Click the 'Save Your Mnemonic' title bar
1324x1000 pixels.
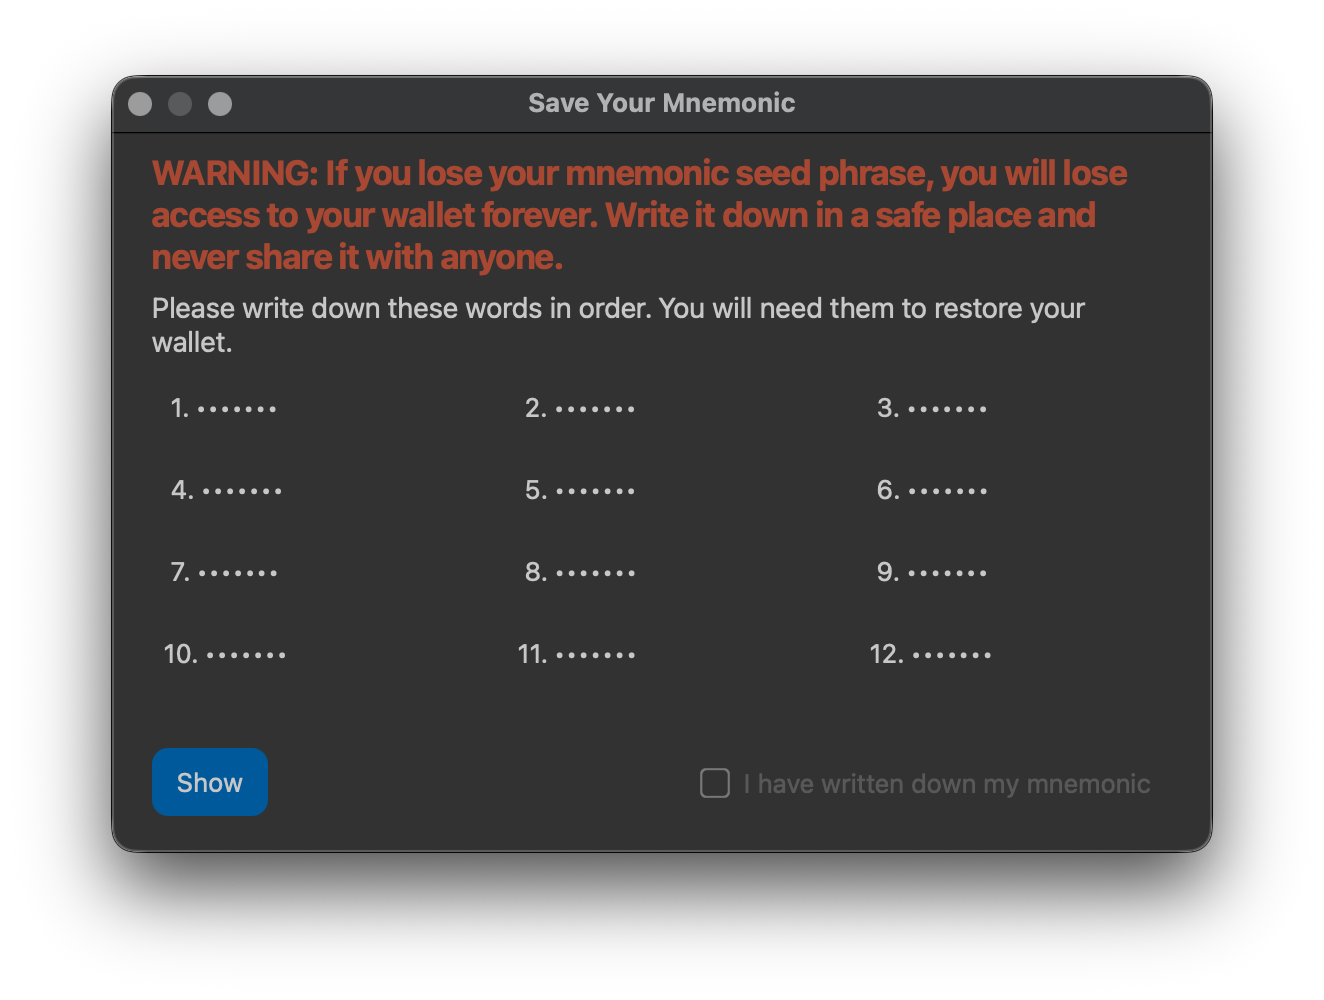(661, 104)
